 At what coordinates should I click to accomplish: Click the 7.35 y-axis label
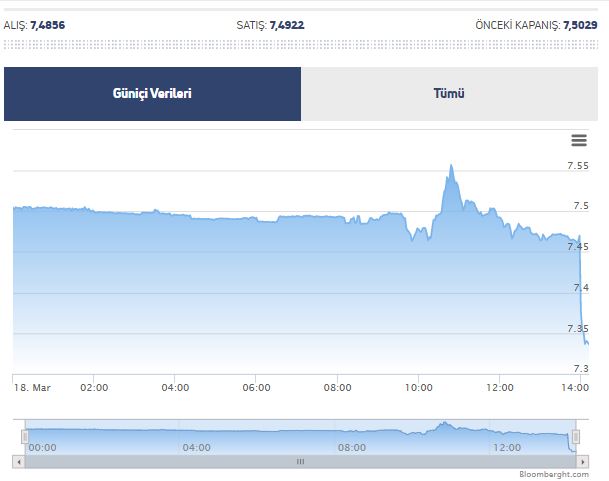coord(578,328)
